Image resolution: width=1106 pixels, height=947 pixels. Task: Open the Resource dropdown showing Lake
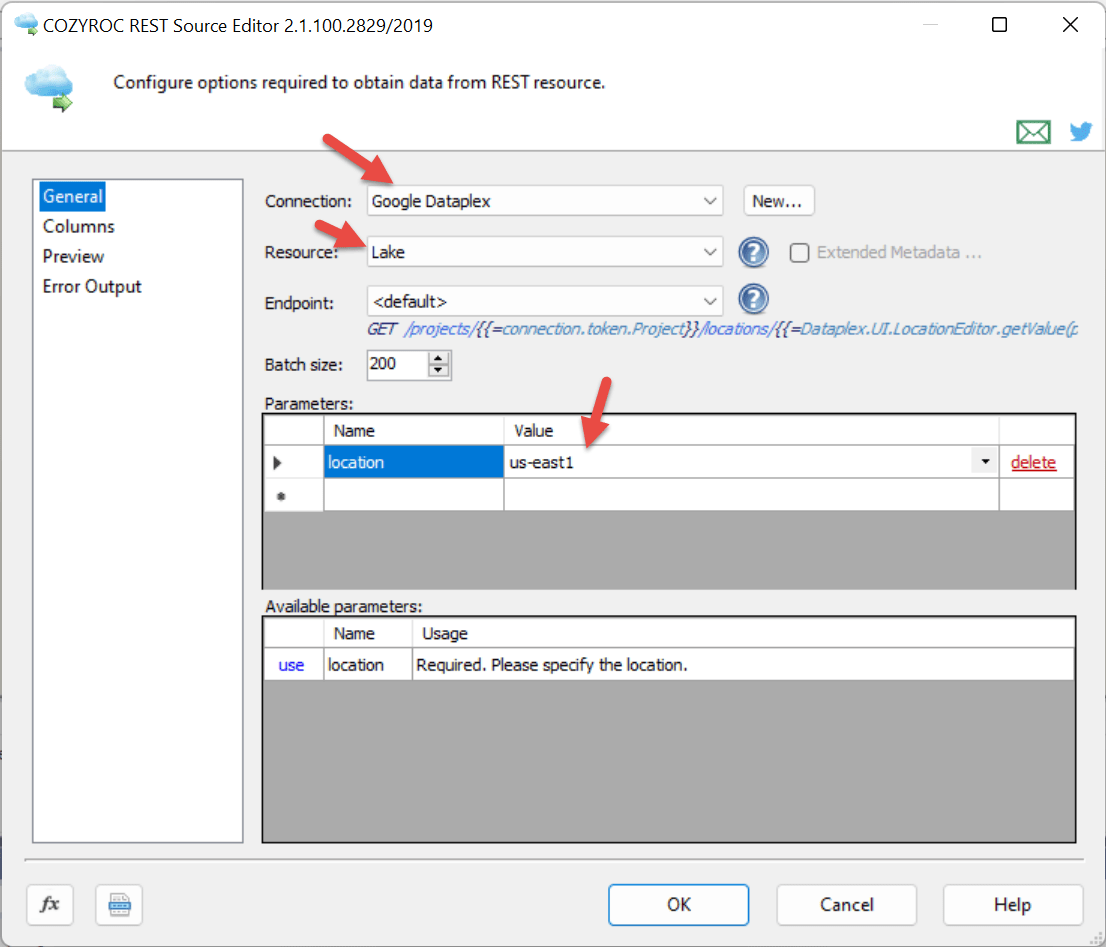point(710,252)
